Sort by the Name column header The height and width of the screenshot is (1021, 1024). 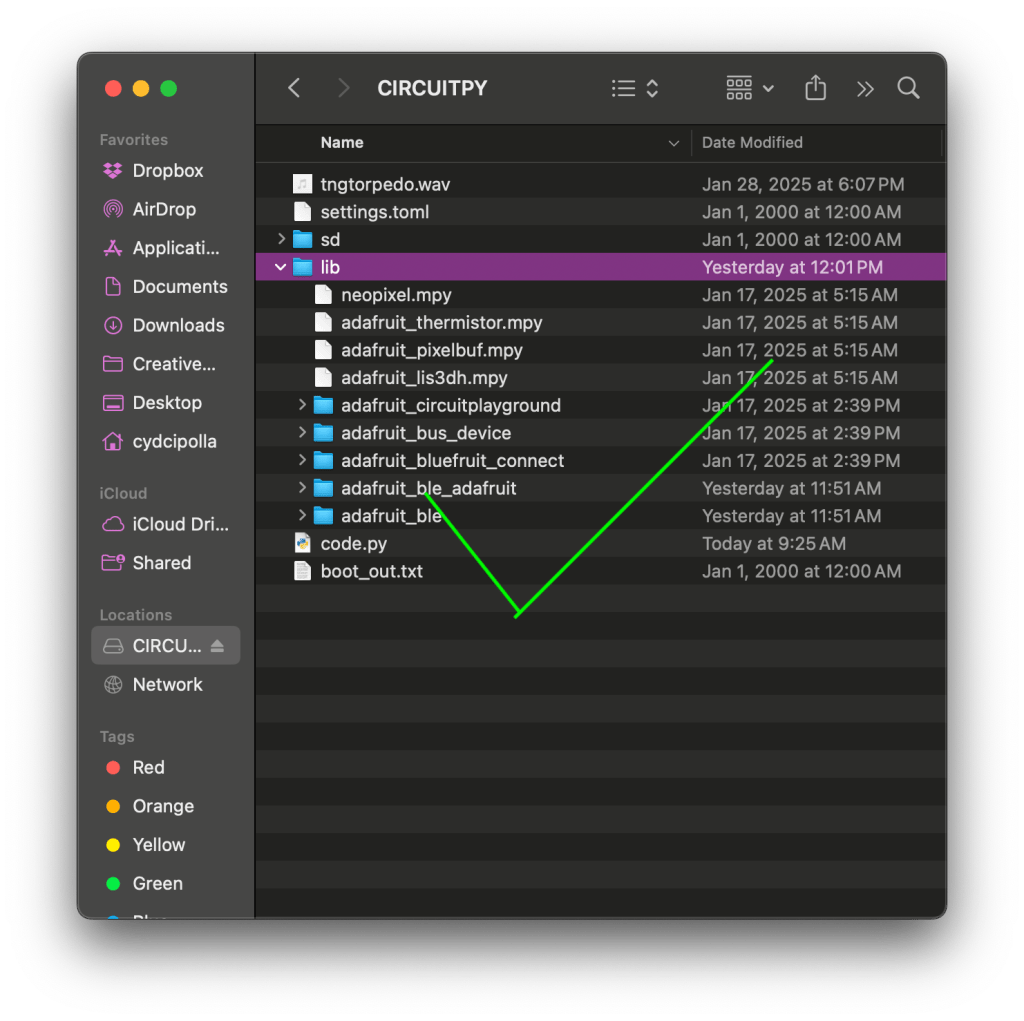342,143
